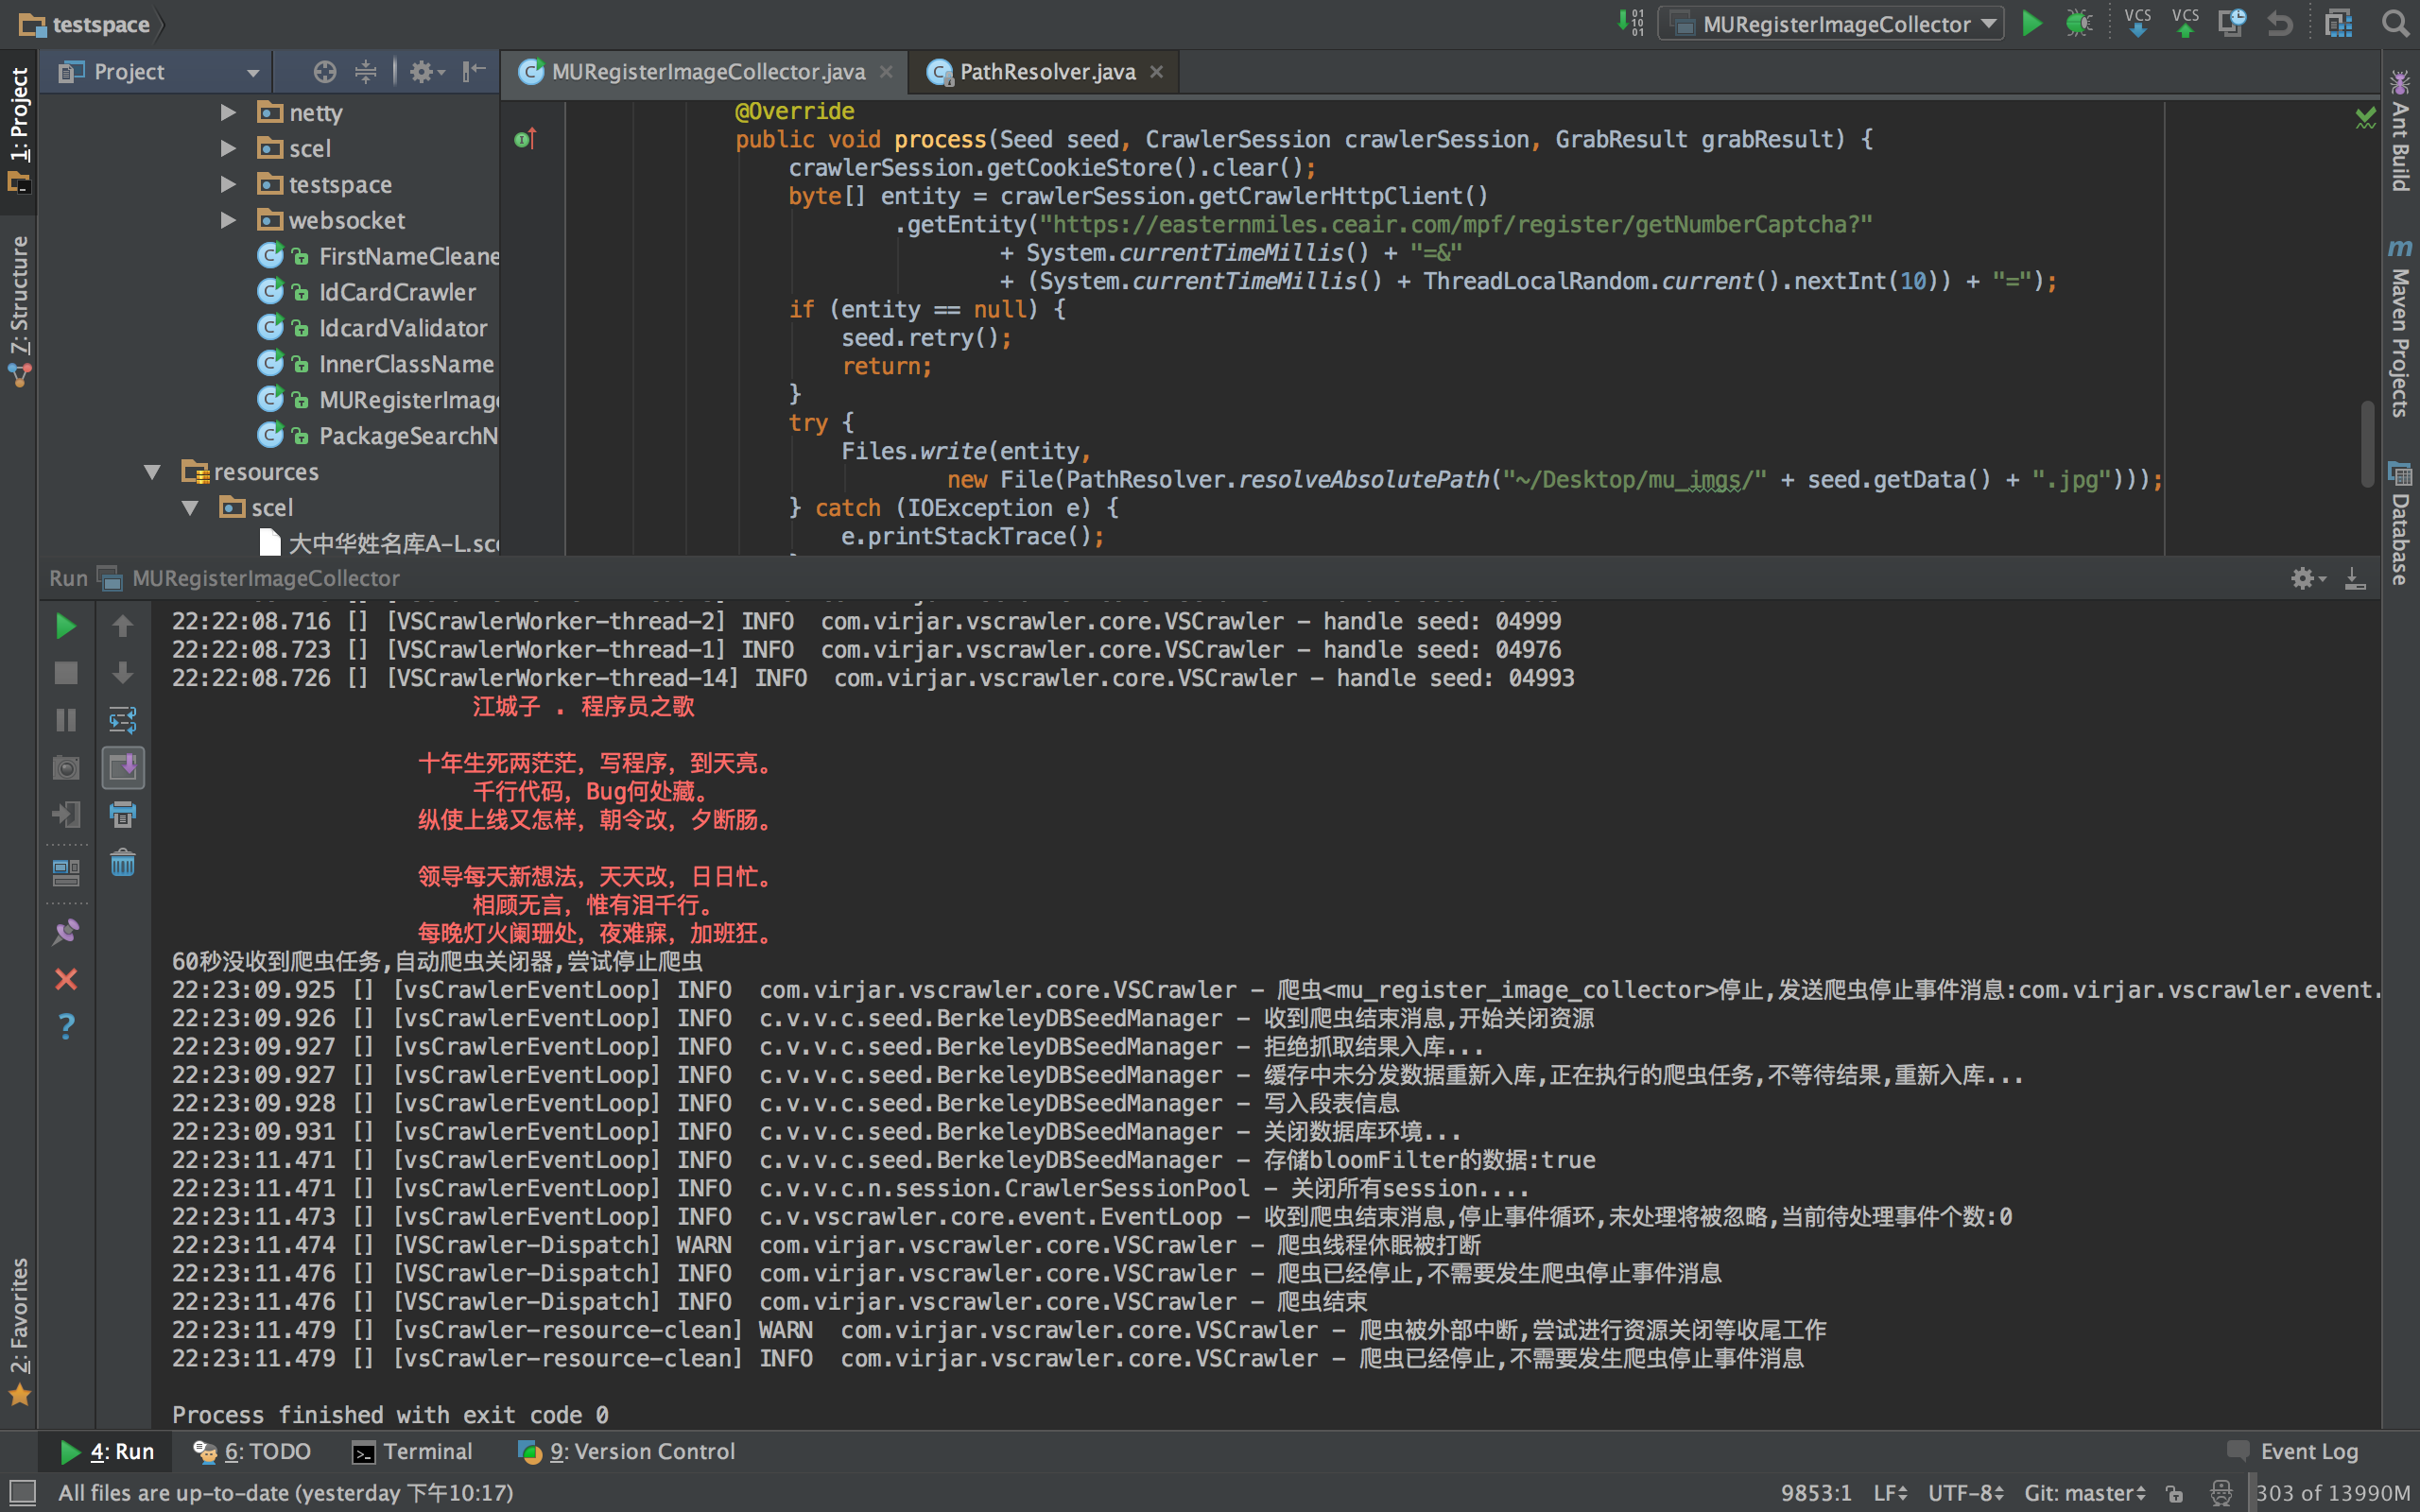Switch to PathResolver.java editor tab

[1046, 72]
